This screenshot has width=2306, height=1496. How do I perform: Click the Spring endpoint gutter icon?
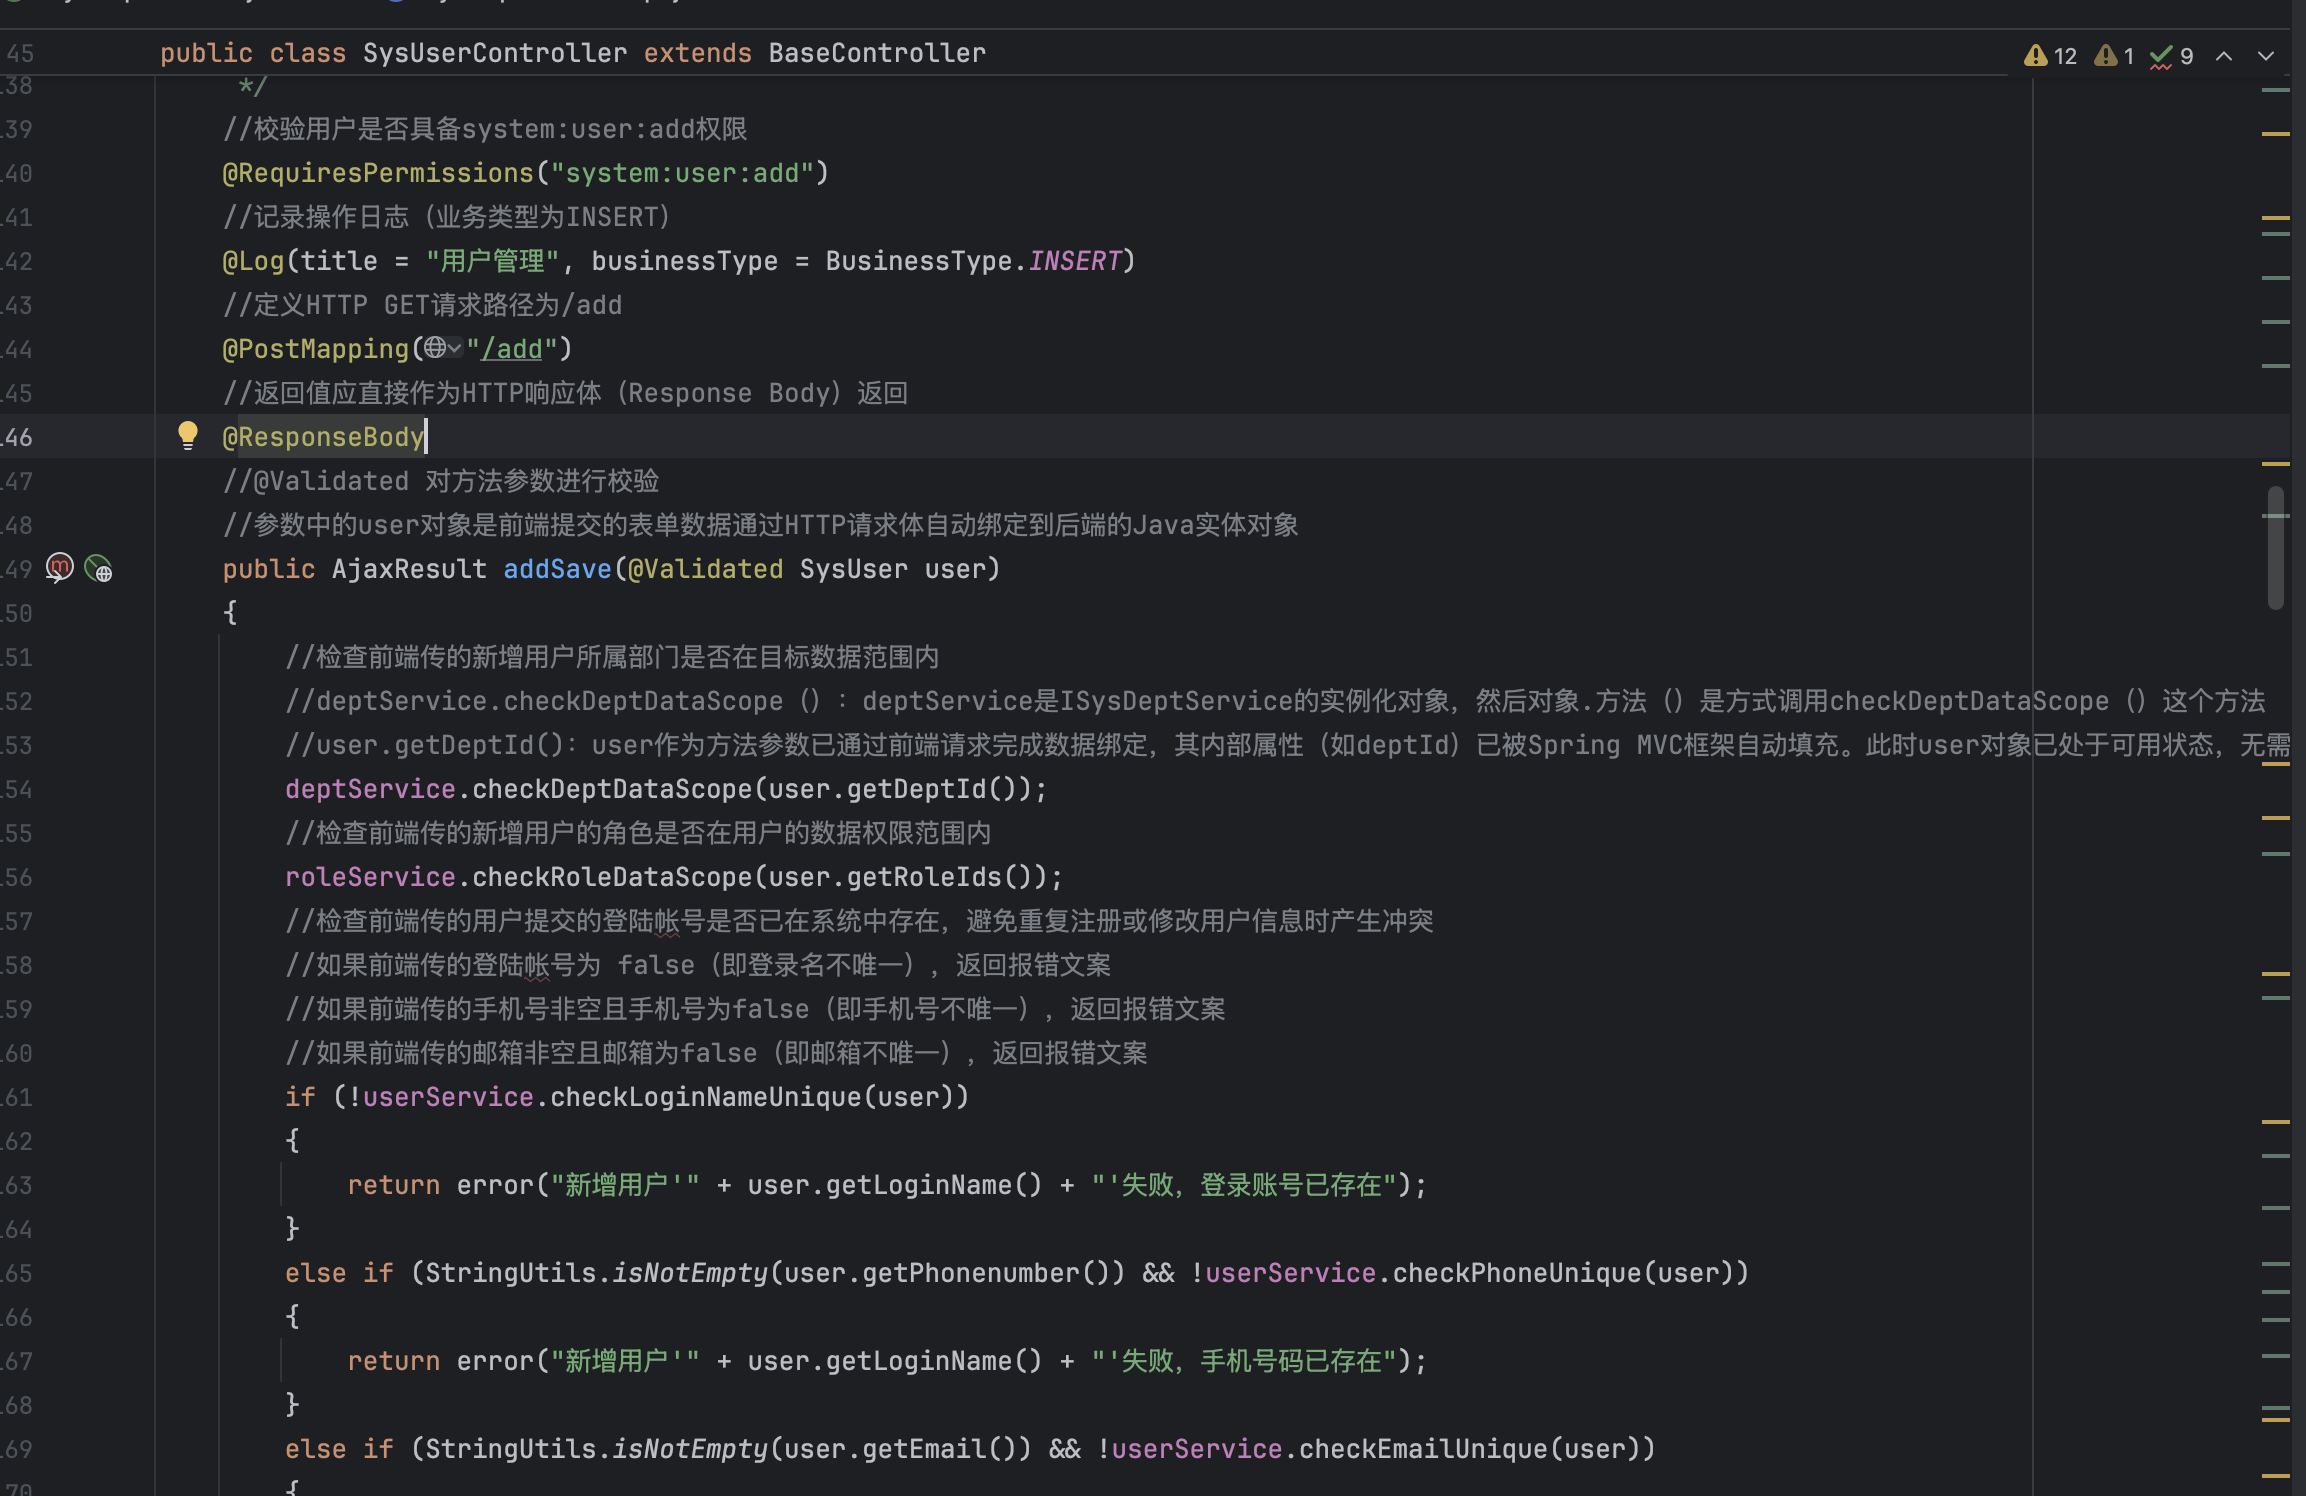[x=98, y=569]
